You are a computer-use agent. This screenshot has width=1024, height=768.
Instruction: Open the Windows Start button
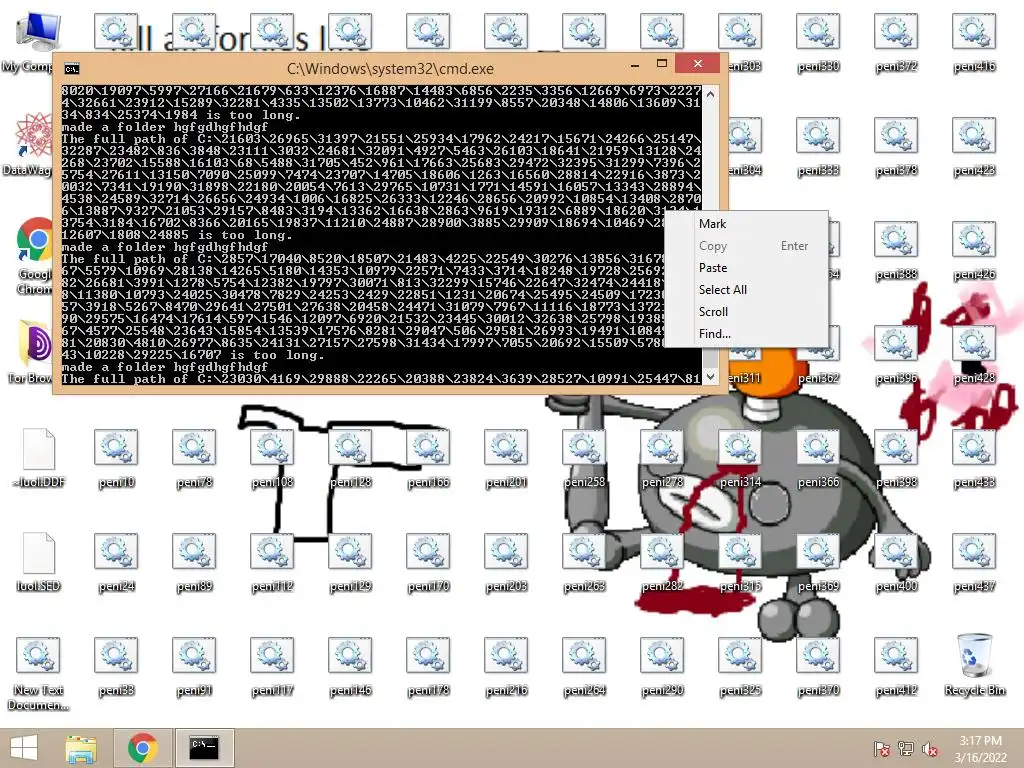24,748
